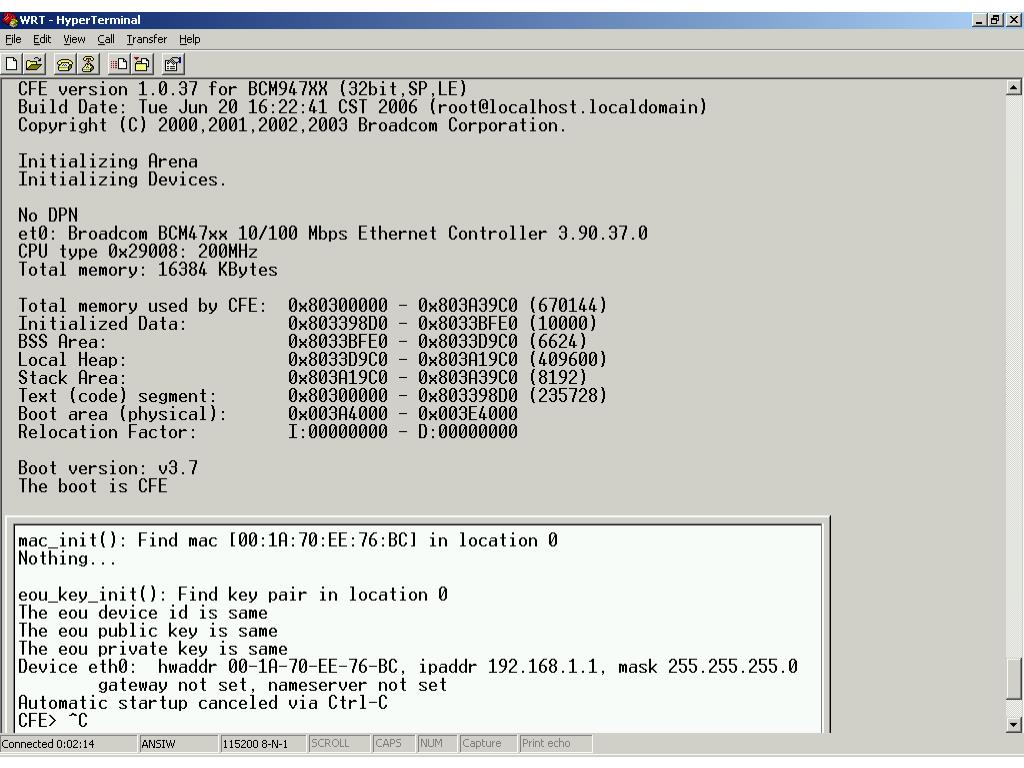Screen dimensions: 1024x768
Task: Click the HyperTerminal title bar app icon
Action: tap(9, 20)
